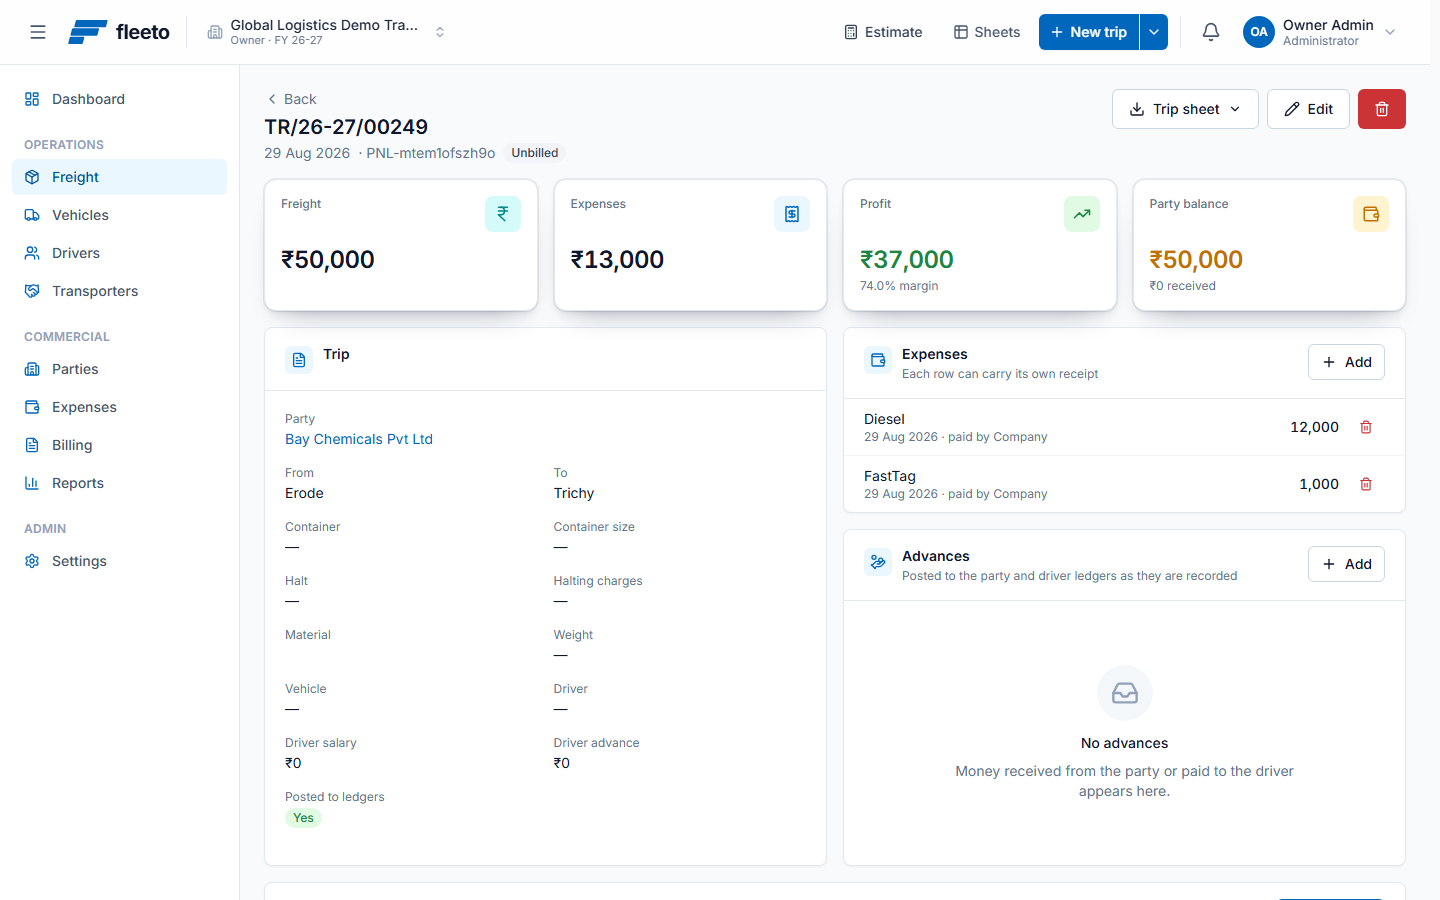Add a new expense
The width and height of the screenshot is (1440, 900).
(1346, 362)
